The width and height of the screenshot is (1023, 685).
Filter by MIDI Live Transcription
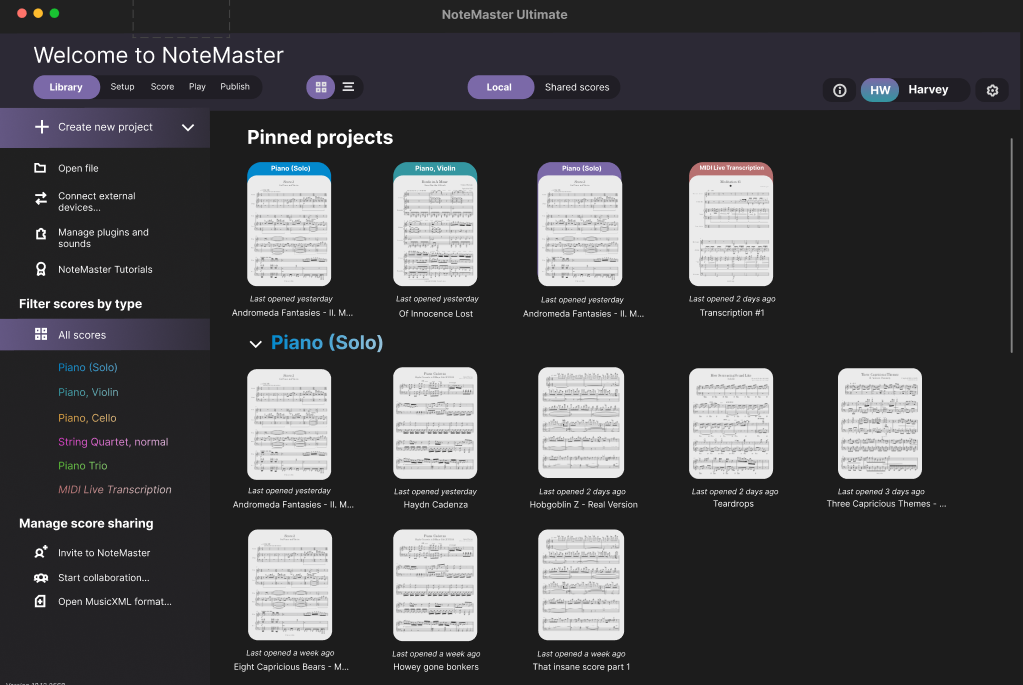(114, 490)
